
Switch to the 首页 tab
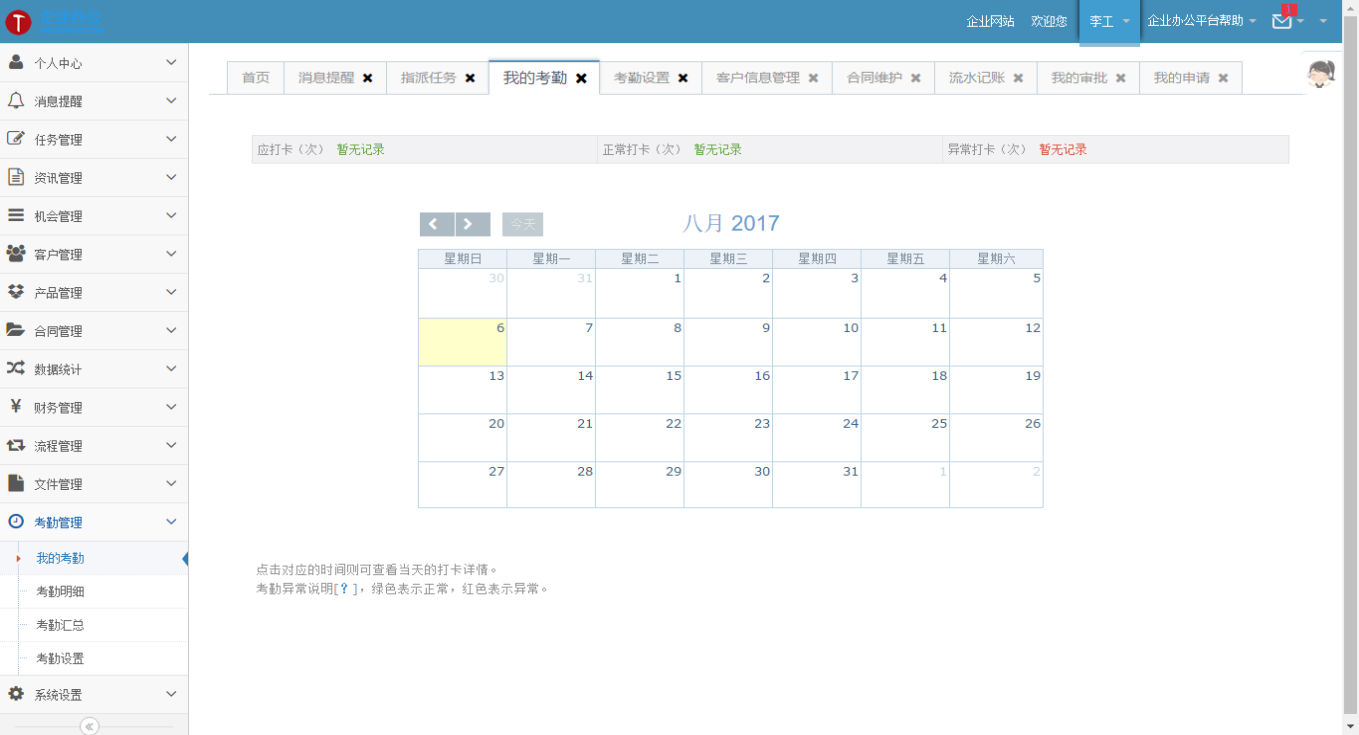click(256, 78)
